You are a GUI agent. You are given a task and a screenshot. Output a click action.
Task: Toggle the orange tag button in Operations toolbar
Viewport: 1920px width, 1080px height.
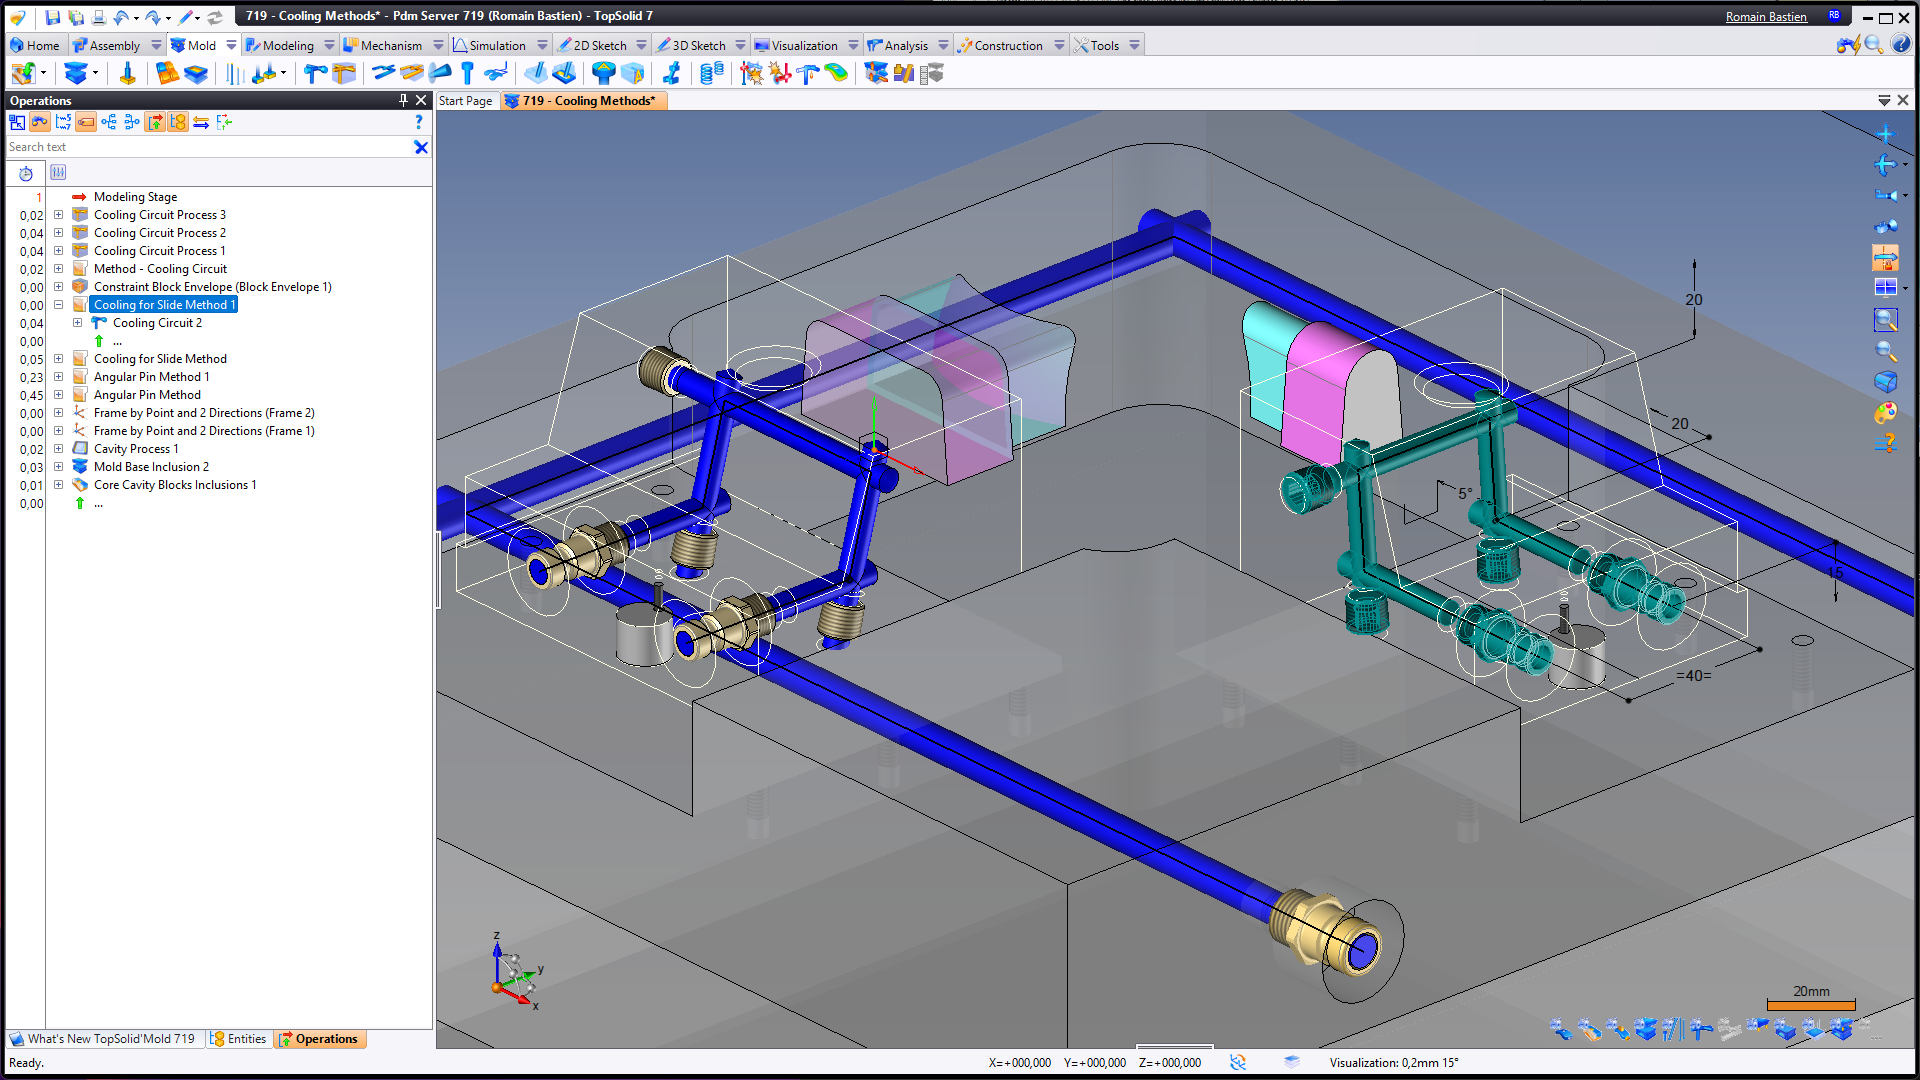click(x=86, y=122)
